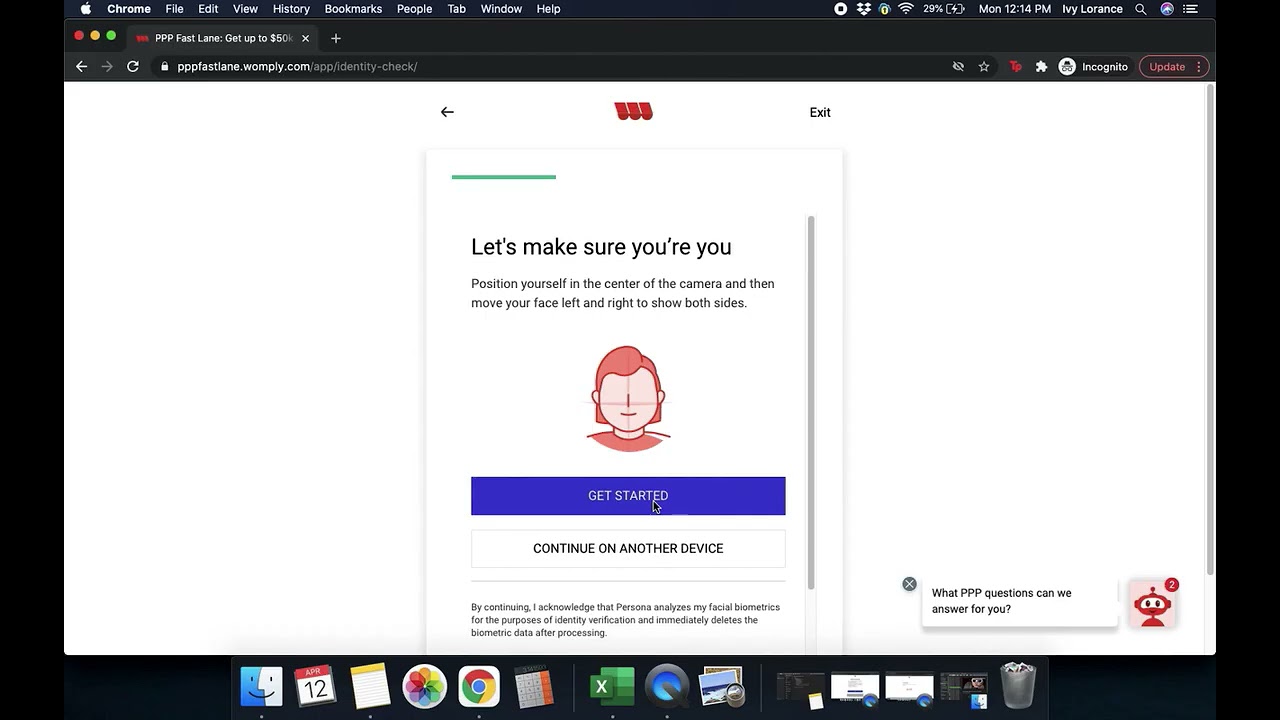The height and width of the screenshot is (720, 1280).
Task: Open Microsoft Excel from the dock
Action: pyautogui.click(x=612, y=687)
